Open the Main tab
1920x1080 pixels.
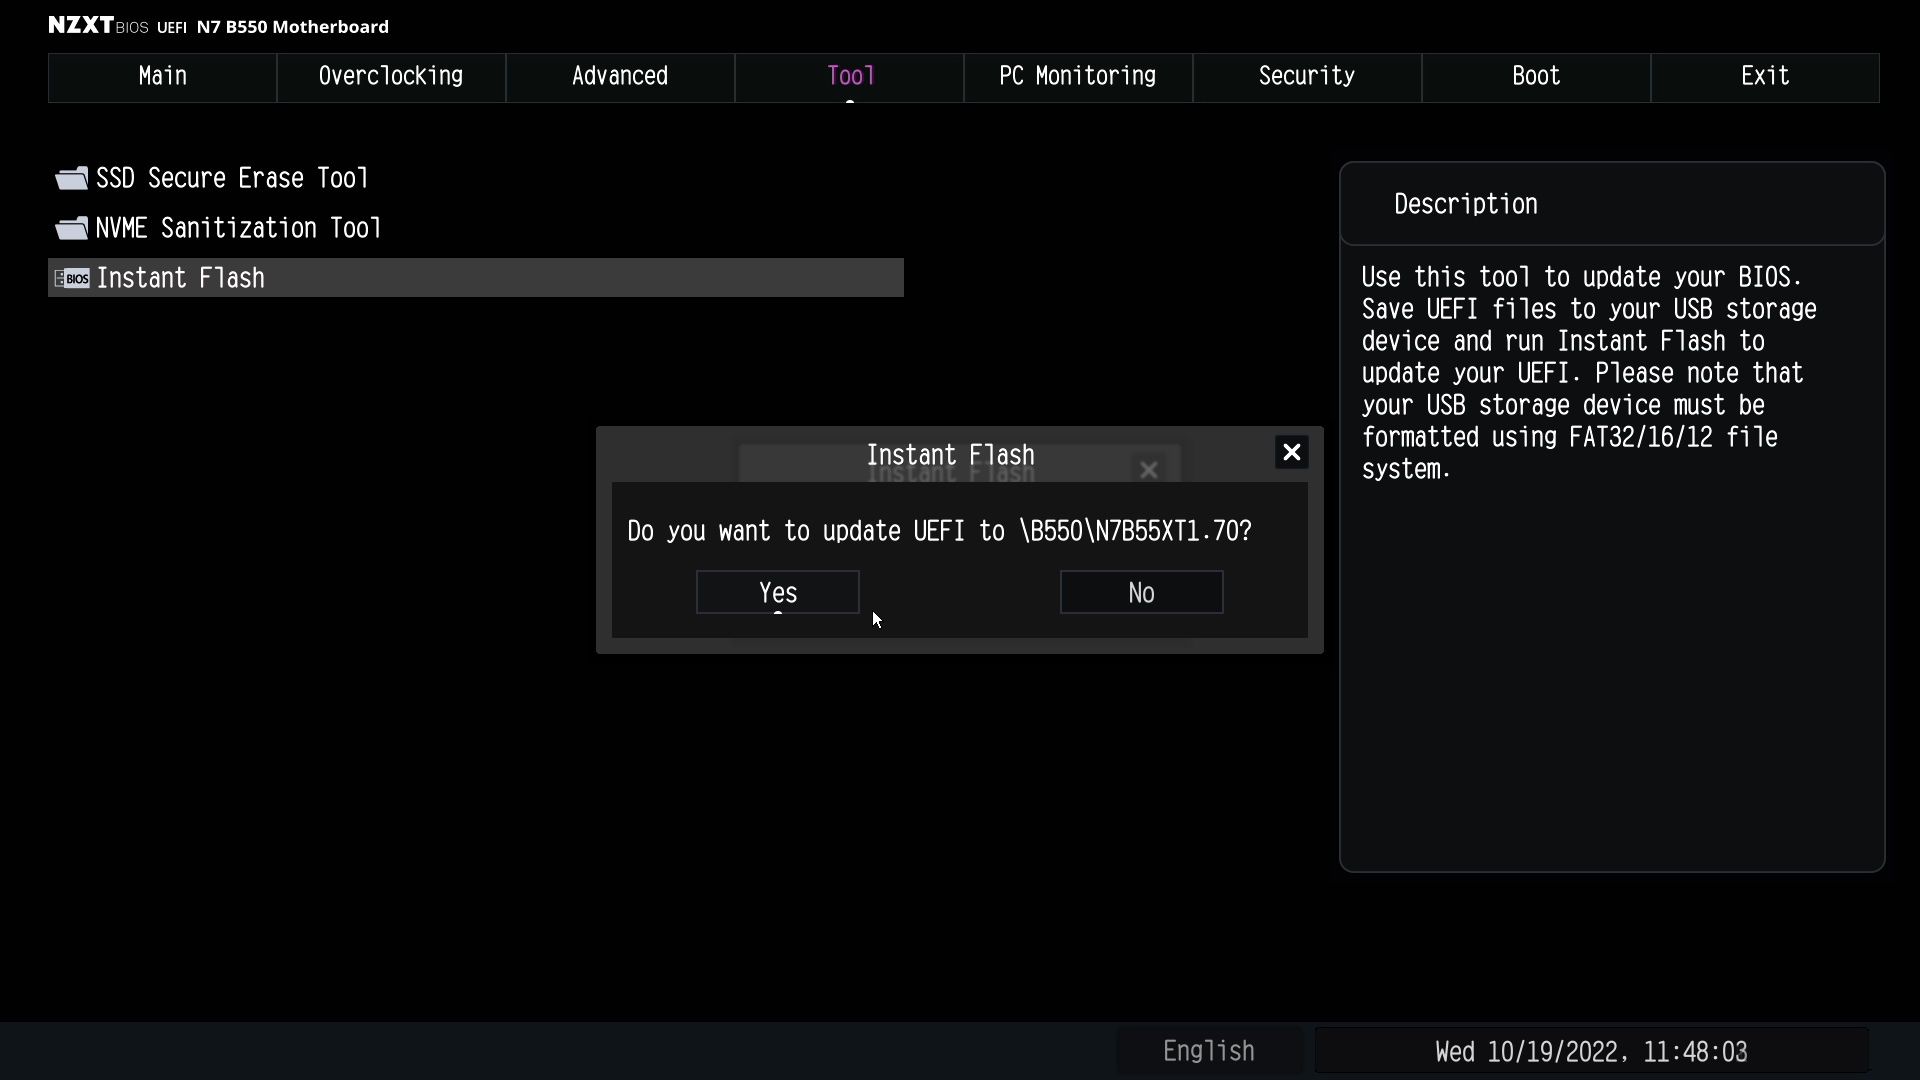click(x=162, y=77)
